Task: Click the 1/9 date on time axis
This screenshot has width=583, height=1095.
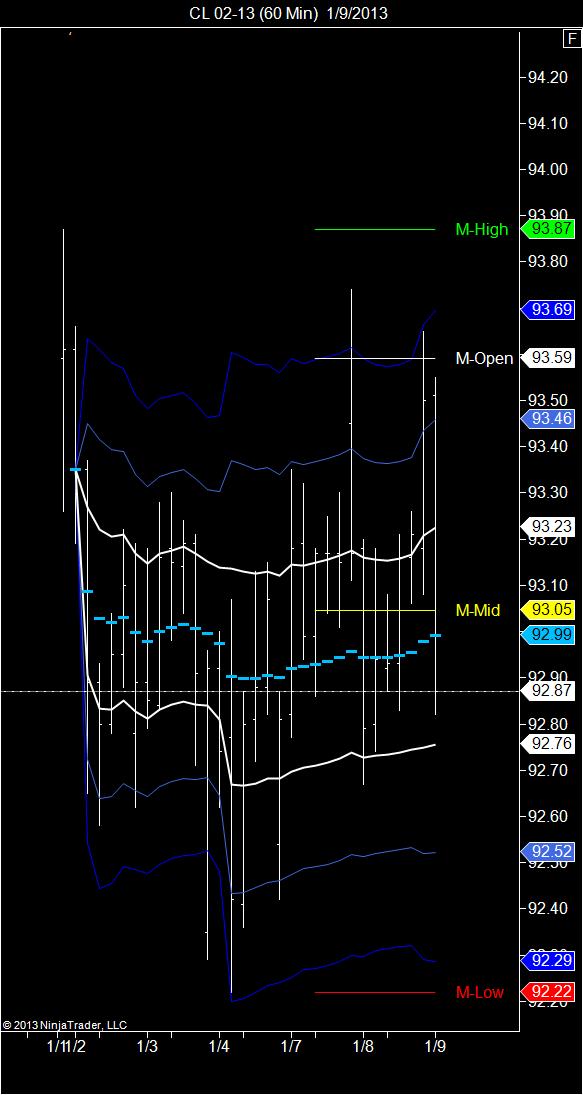Action: (436, 1048)
